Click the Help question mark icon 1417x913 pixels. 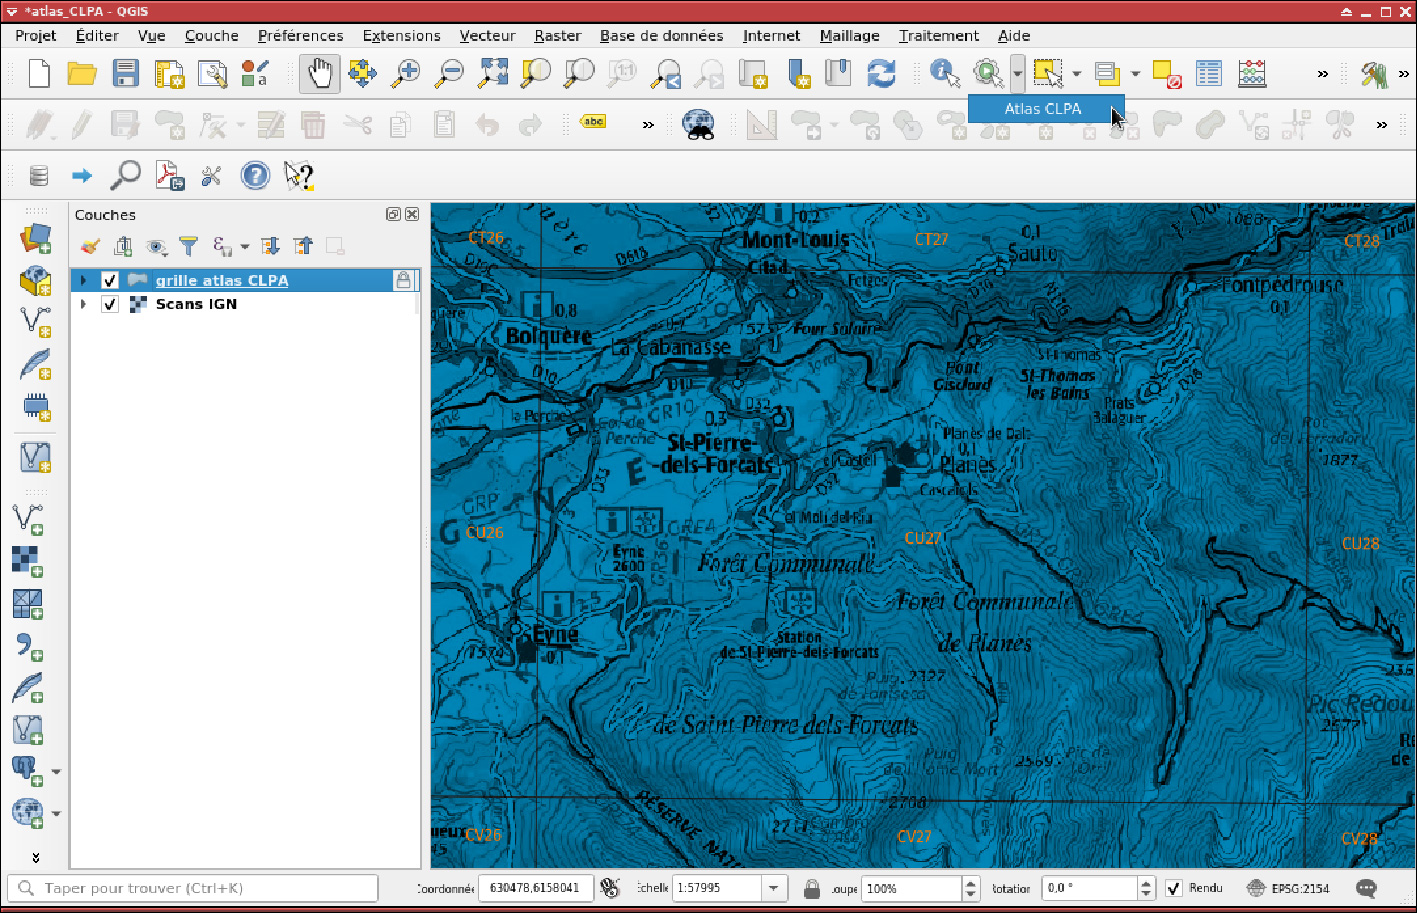click(x=255, y=177)
